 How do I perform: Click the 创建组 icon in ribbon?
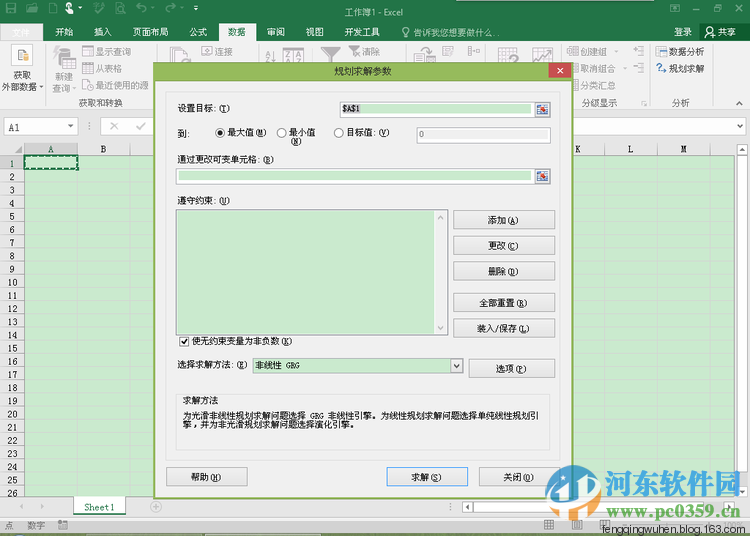coord(573,51)
